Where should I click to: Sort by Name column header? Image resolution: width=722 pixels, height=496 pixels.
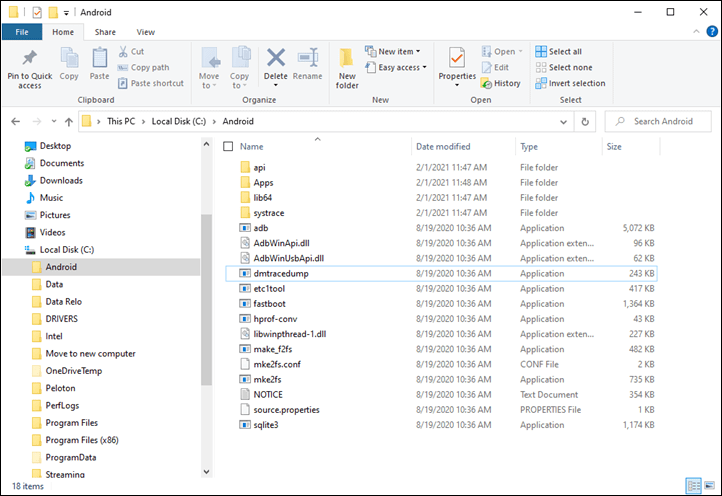pyautogui.click(x=251, y=146)
